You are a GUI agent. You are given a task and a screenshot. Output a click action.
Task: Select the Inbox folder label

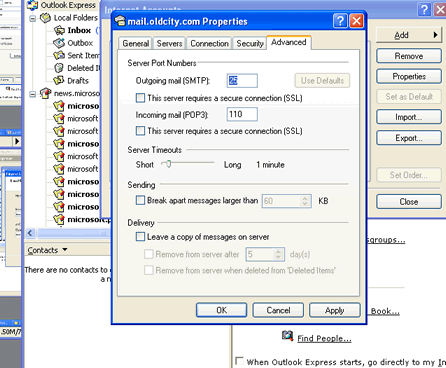[x=79, y=30]
